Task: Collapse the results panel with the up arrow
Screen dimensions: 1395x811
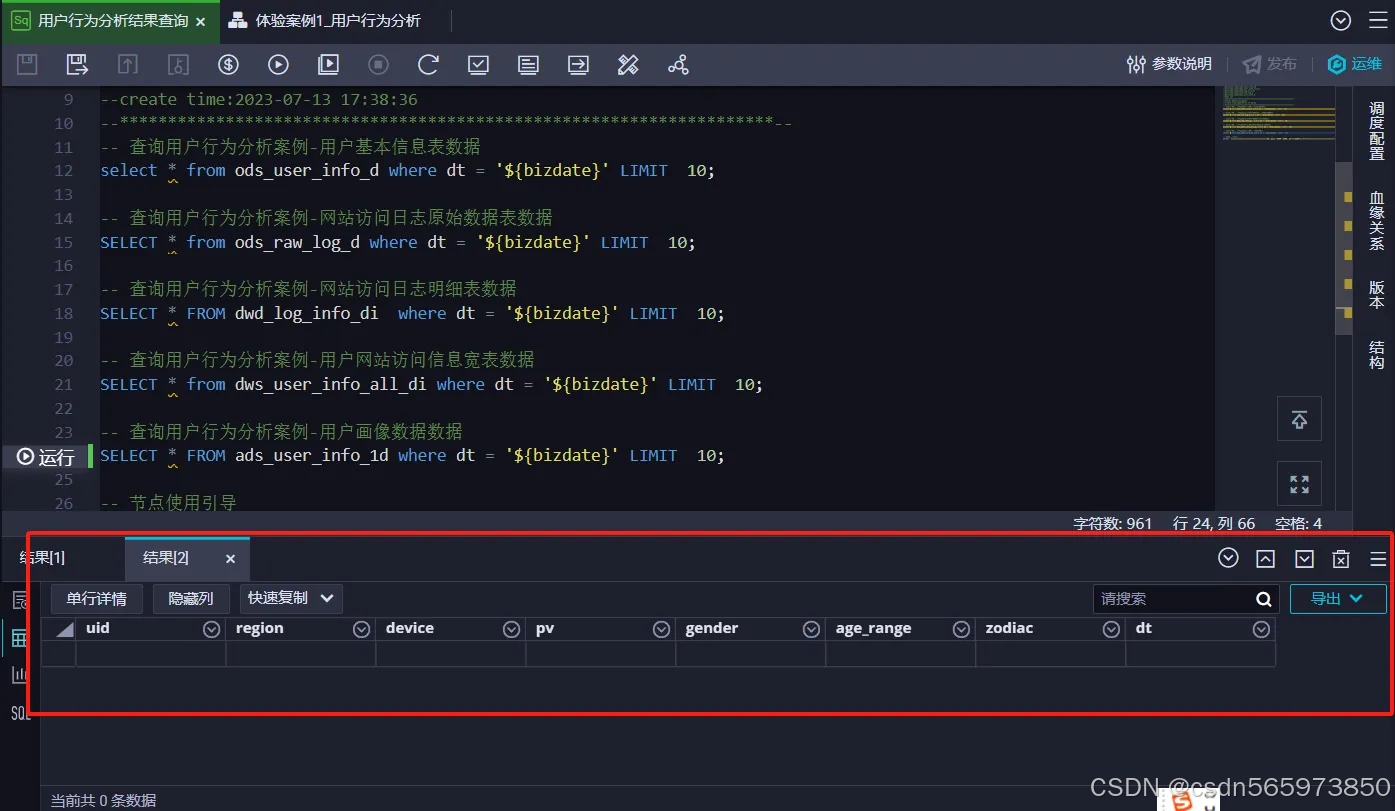Action: [x=1265, y=558]
